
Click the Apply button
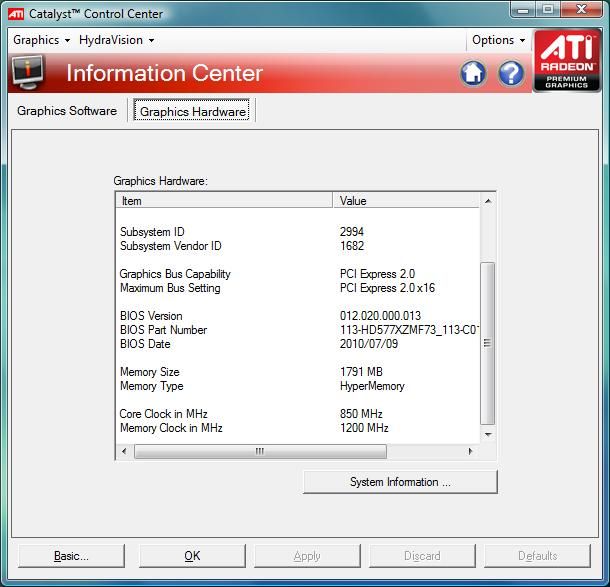tap(307, 556)
